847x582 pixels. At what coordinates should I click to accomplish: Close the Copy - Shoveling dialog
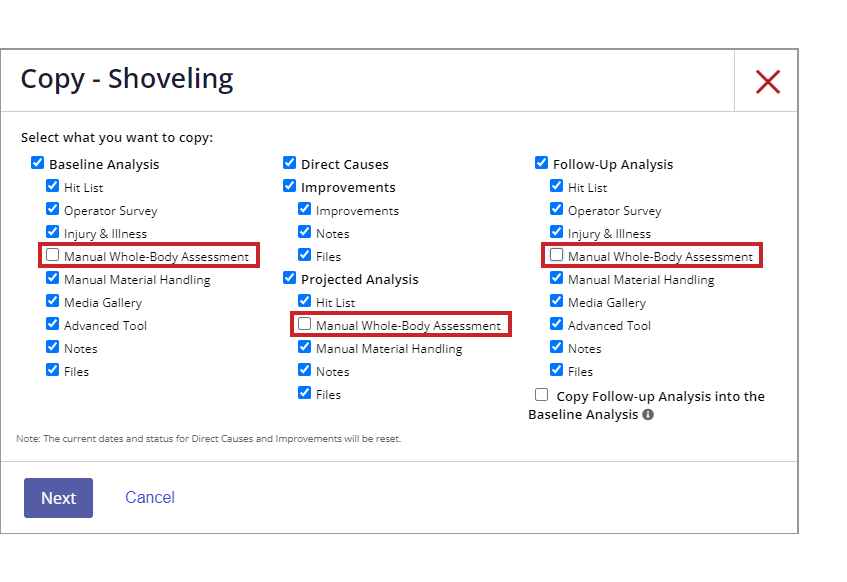(767, 82)
